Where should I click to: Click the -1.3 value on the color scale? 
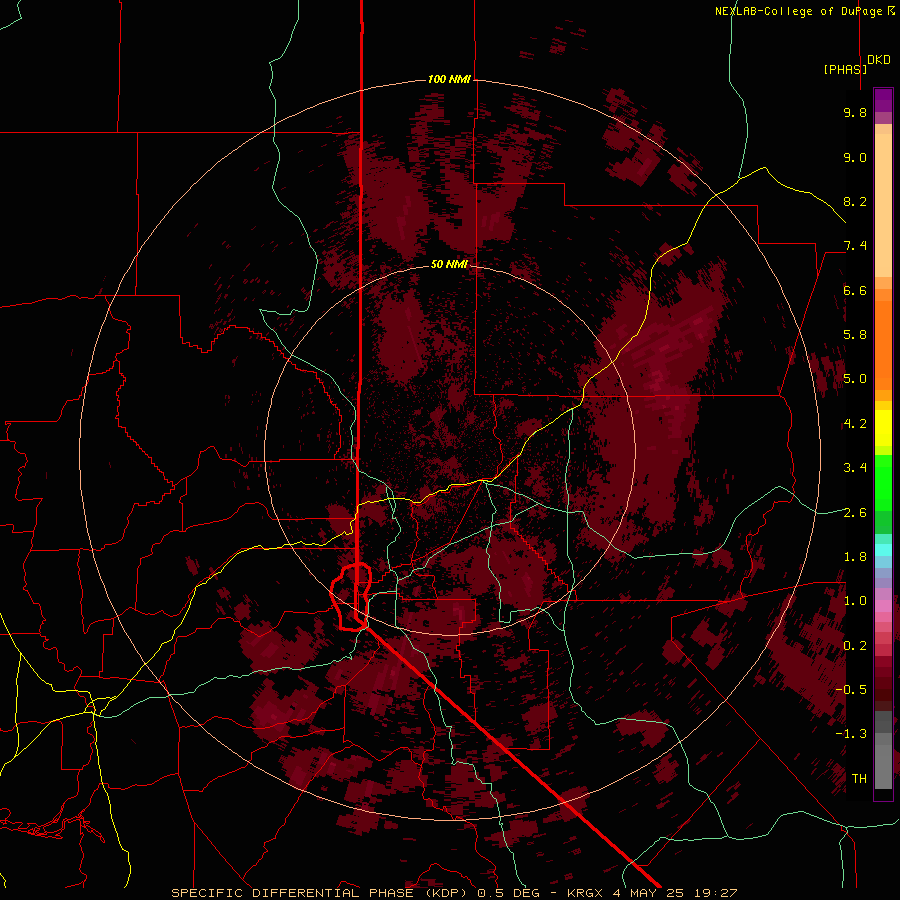click(851, 734)
